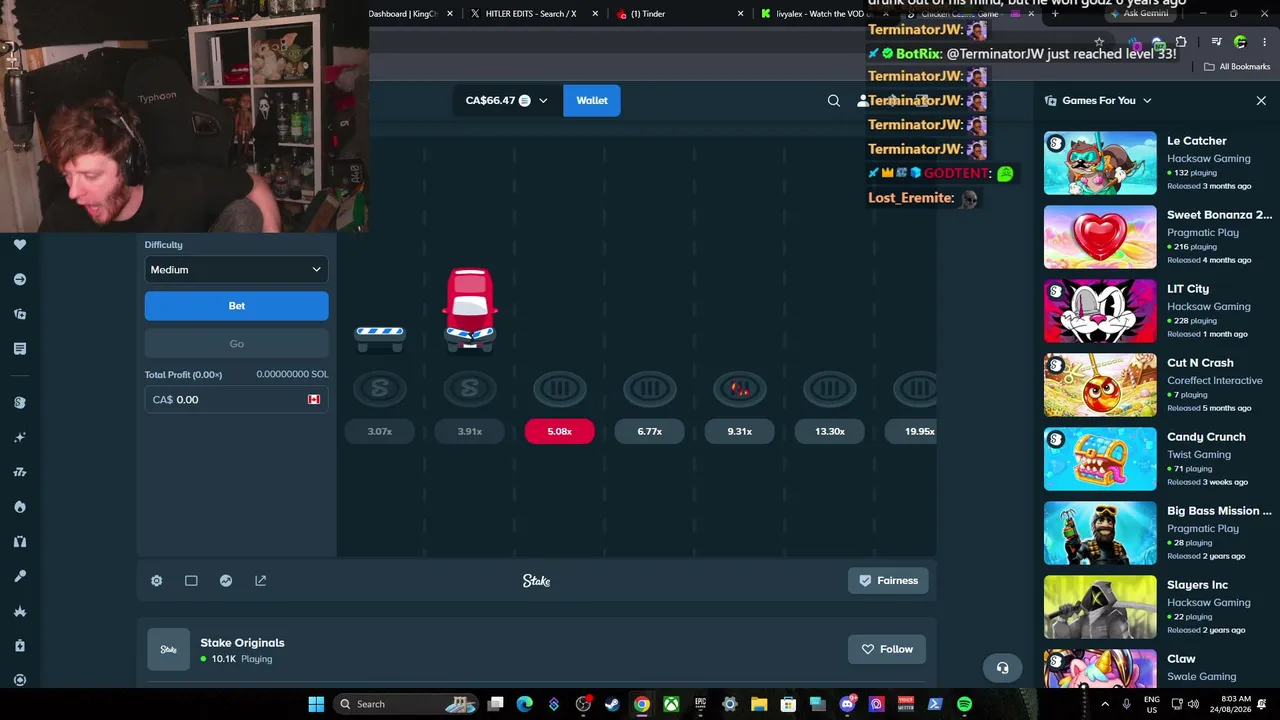Click the microphone icon in Stake sidebar
Image resolution: width=1280 pixels, height=720 pixels.
click(x=20, y=576)
